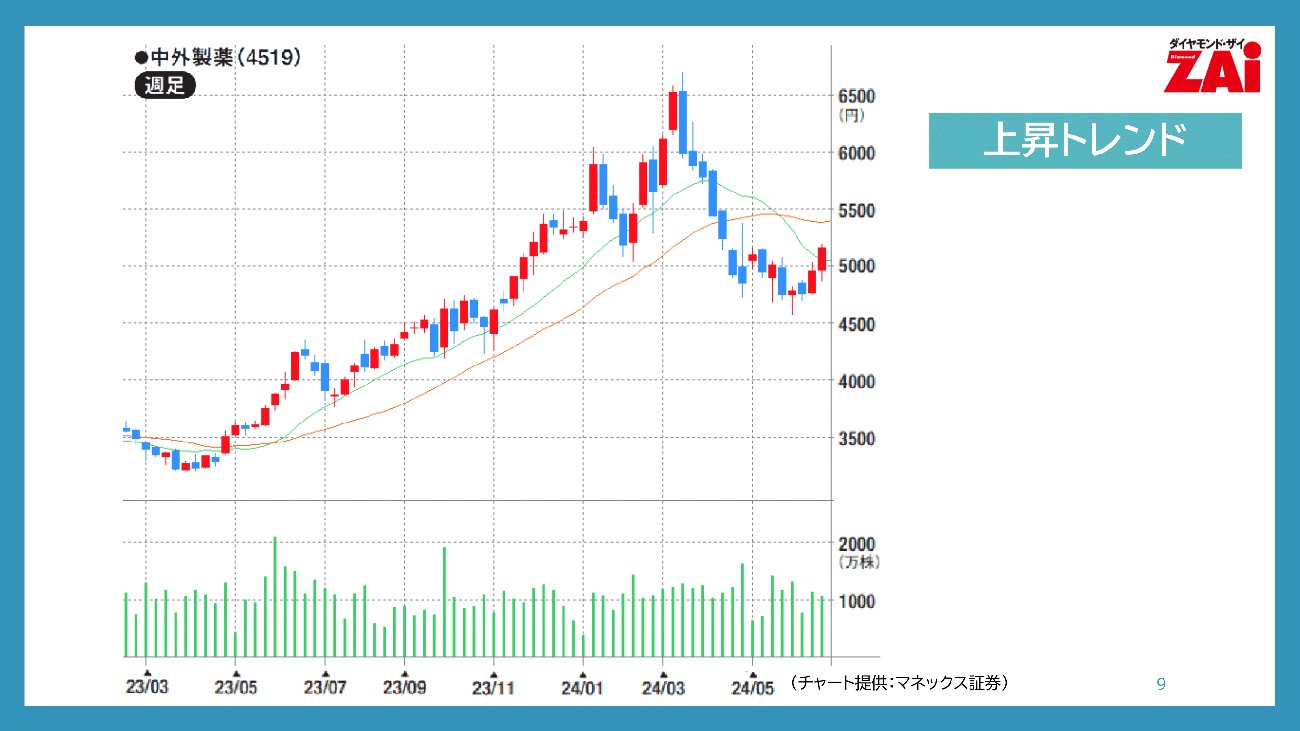
Task: Click the tallest red candlestick near 6500
Action: click(673, 112)
